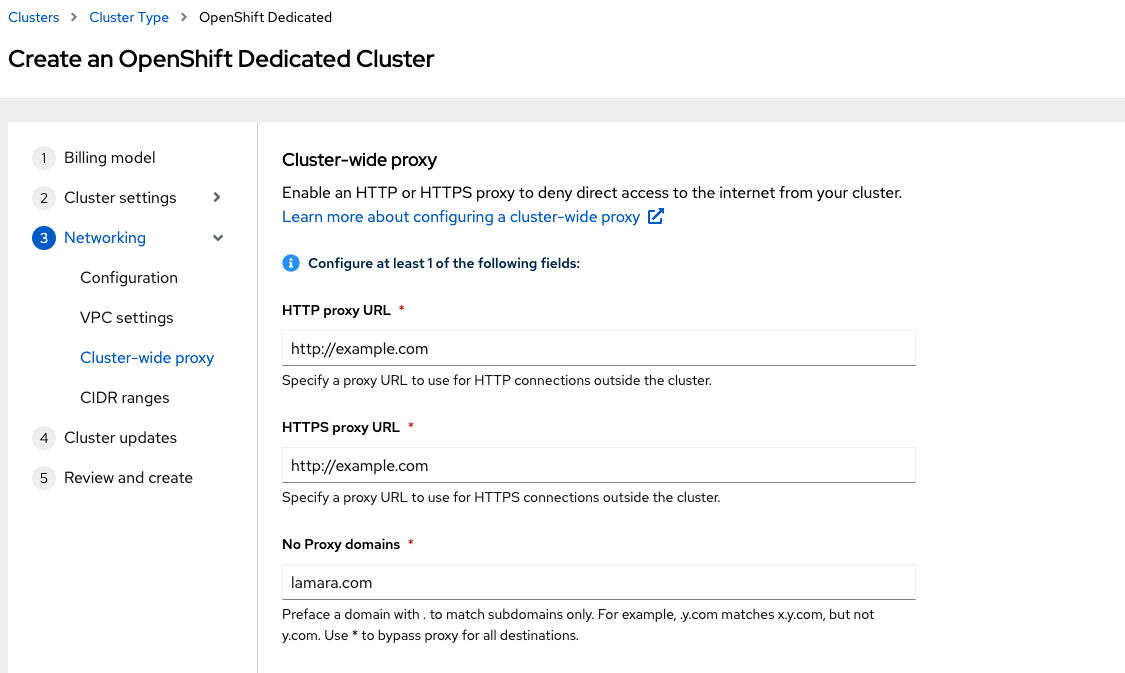The image size is (1125, 673).
Task: Click the step 1 number badge
Action: pos(44,158)
